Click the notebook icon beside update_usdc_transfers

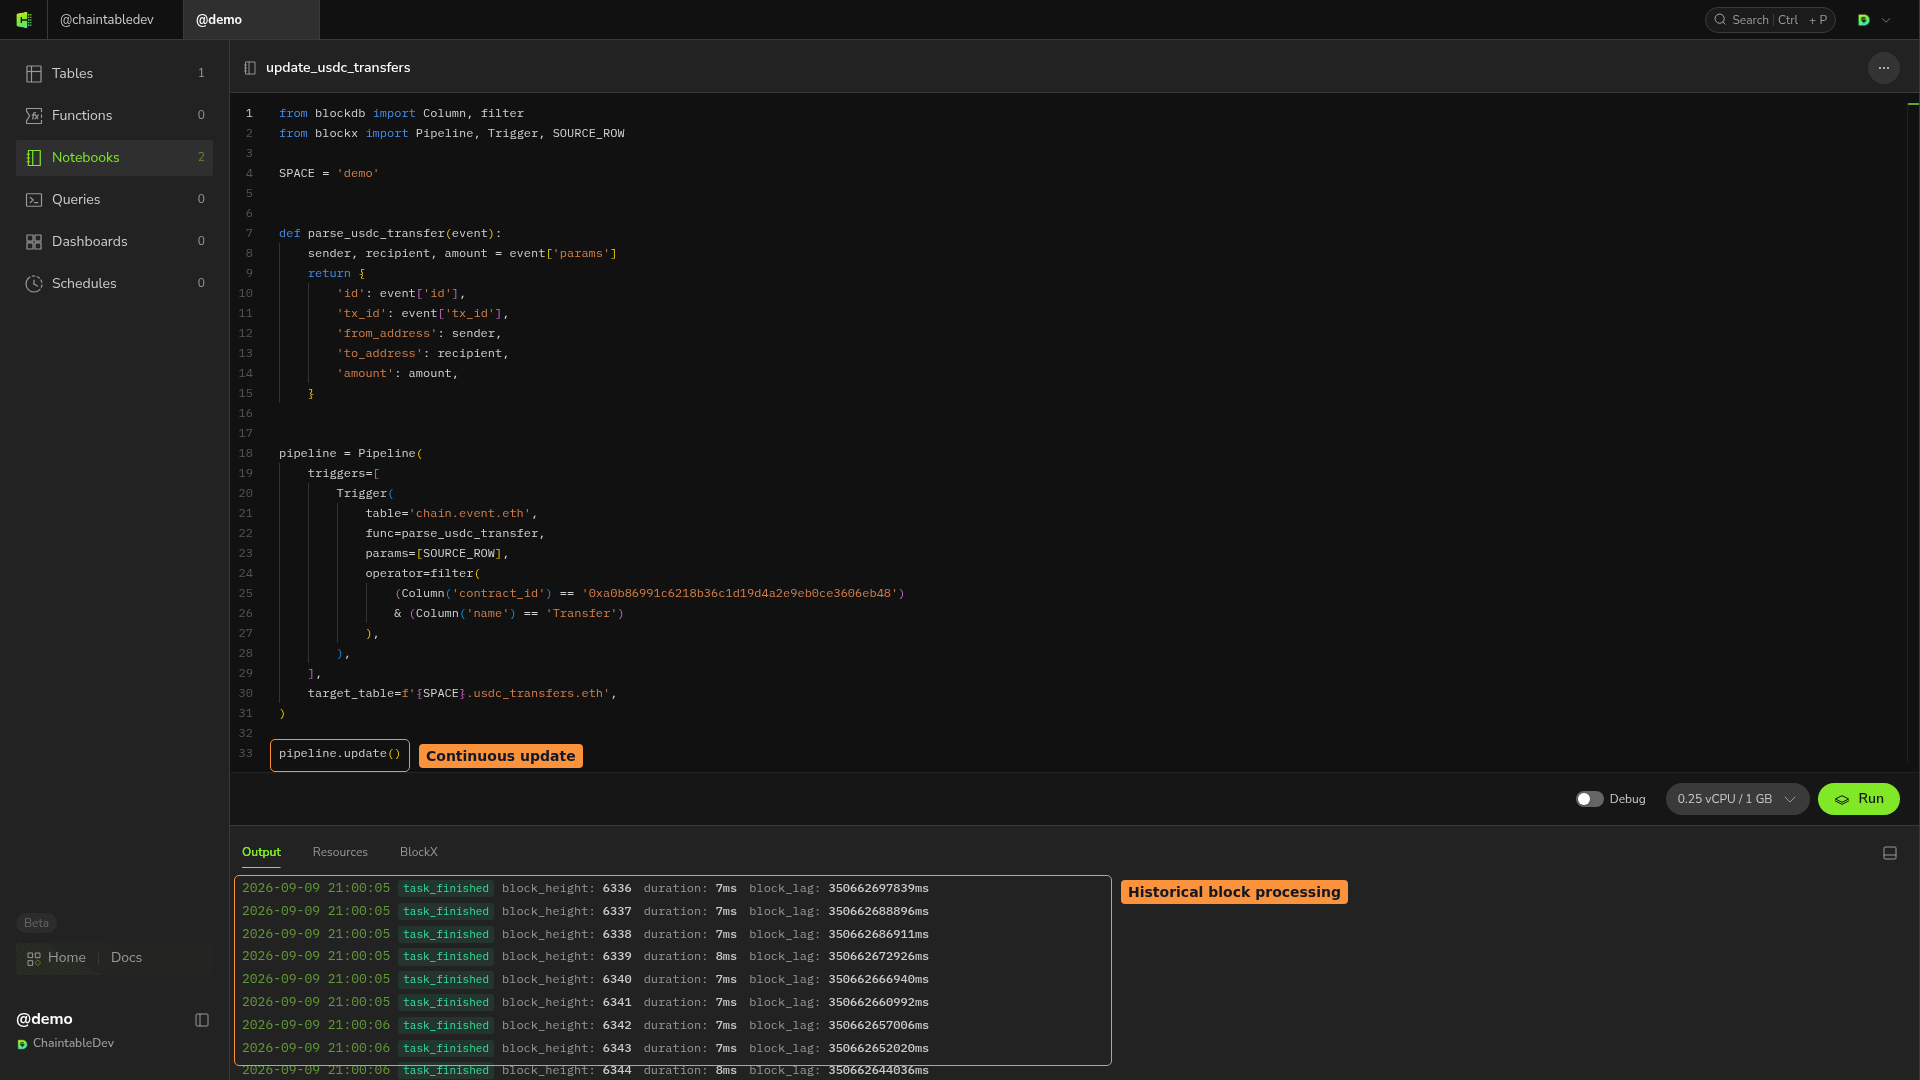point(250,68)
